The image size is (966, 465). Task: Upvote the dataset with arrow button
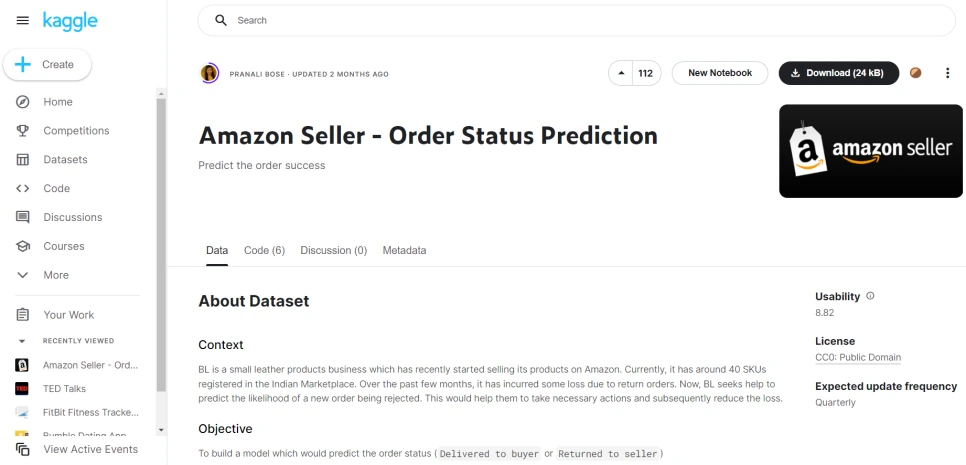click(622, 73)
